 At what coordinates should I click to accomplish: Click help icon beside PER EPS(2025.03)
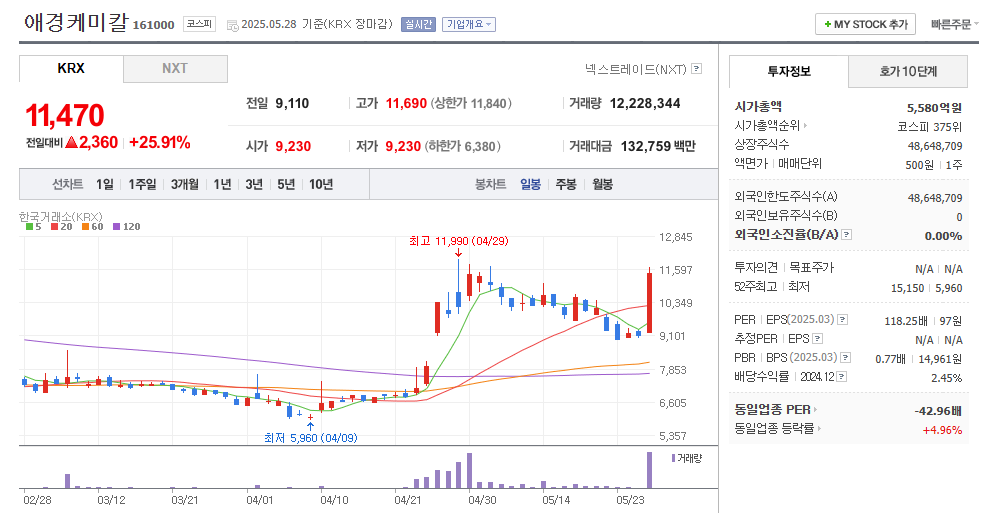point(842,320)
